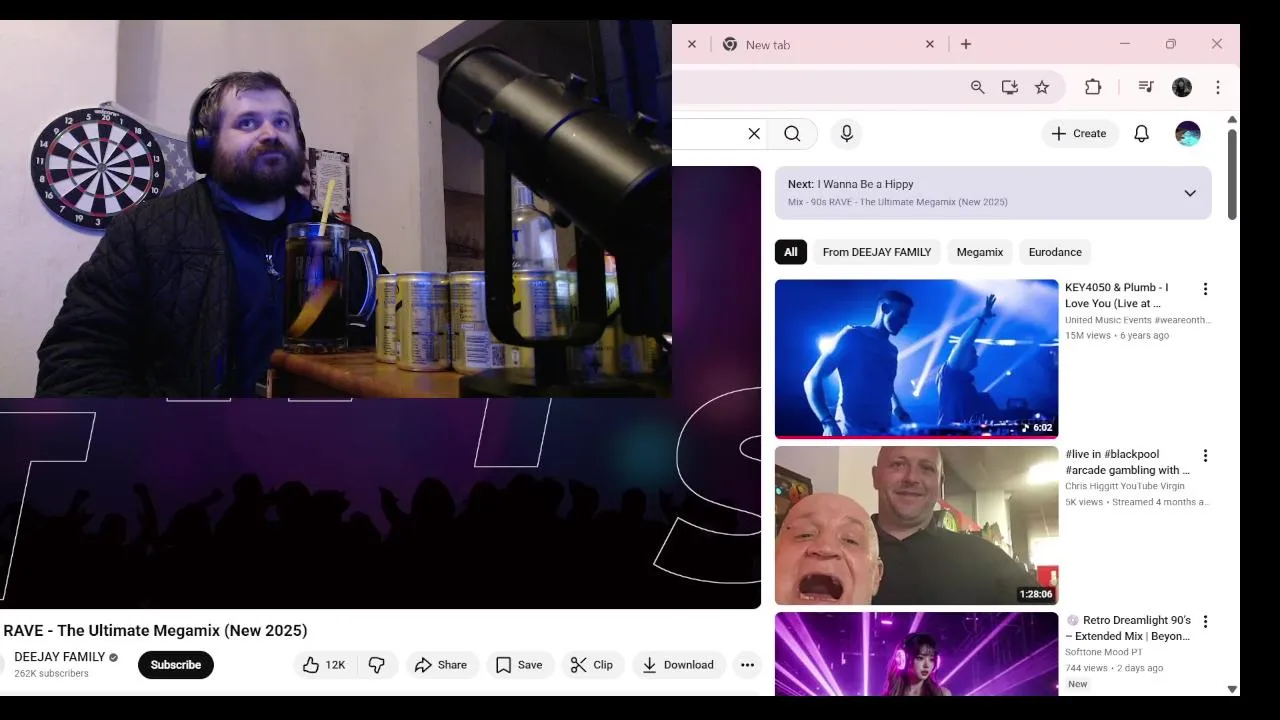Screen dimensions: 1280x720
Task: Click scrollbar up arrow
Action: [x=1232, y=119]
